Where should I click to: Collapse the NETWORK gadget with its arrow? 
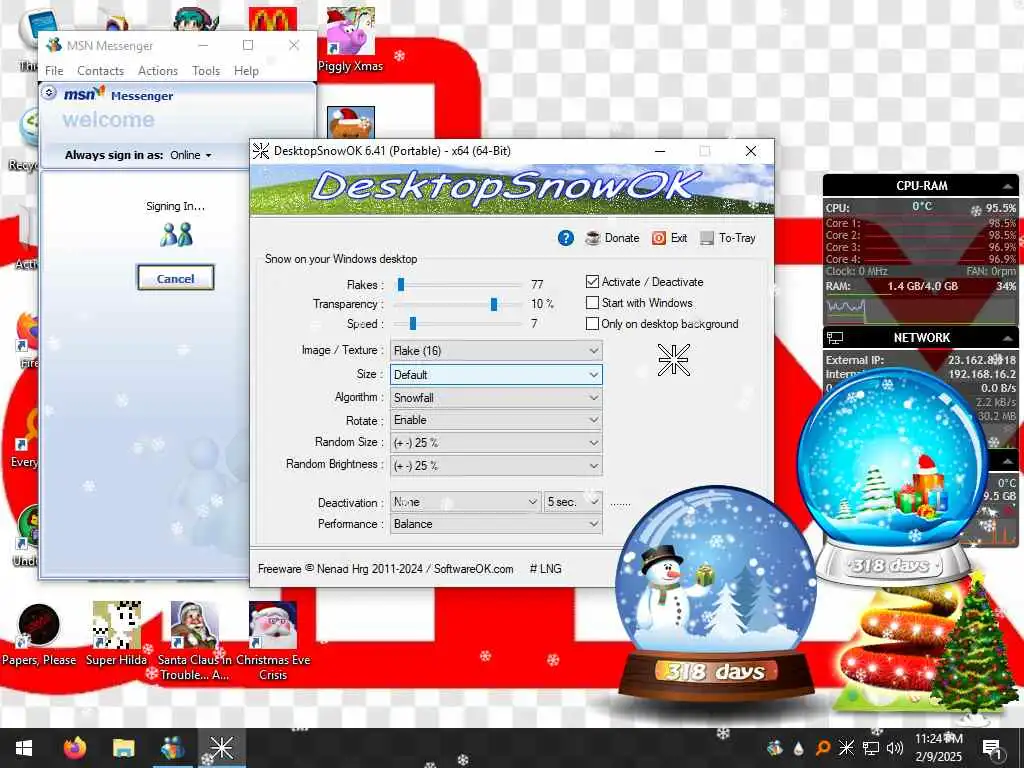tap(1008, 338)
